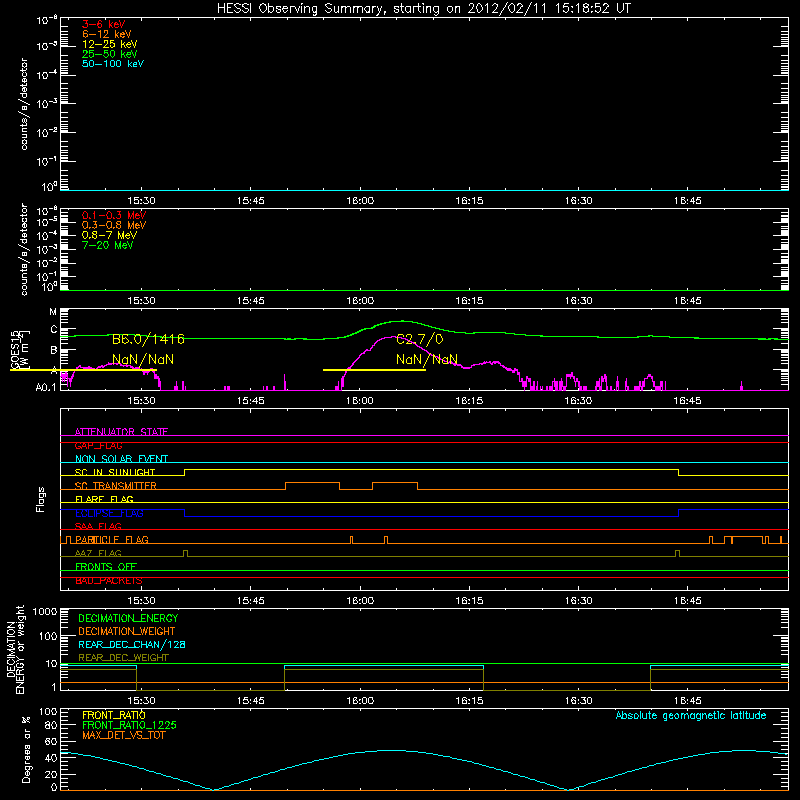This screenshot has width=800, height=800.
Task: Click yellow flare interval bar under C2.7/0
Action: 374,369
